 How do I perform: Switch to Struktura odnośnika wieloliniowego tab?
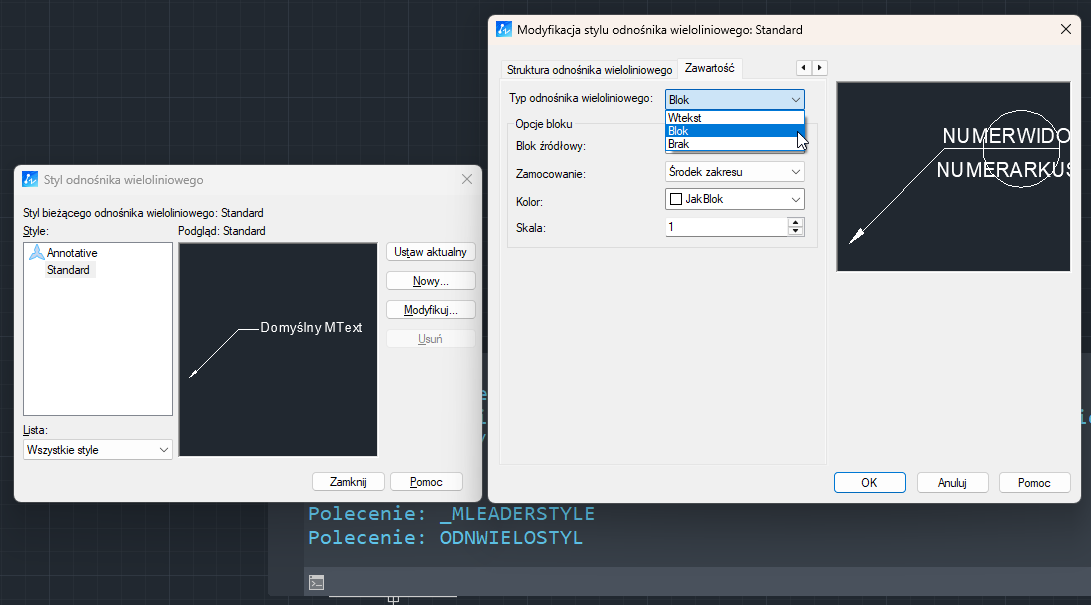[589, 70]
